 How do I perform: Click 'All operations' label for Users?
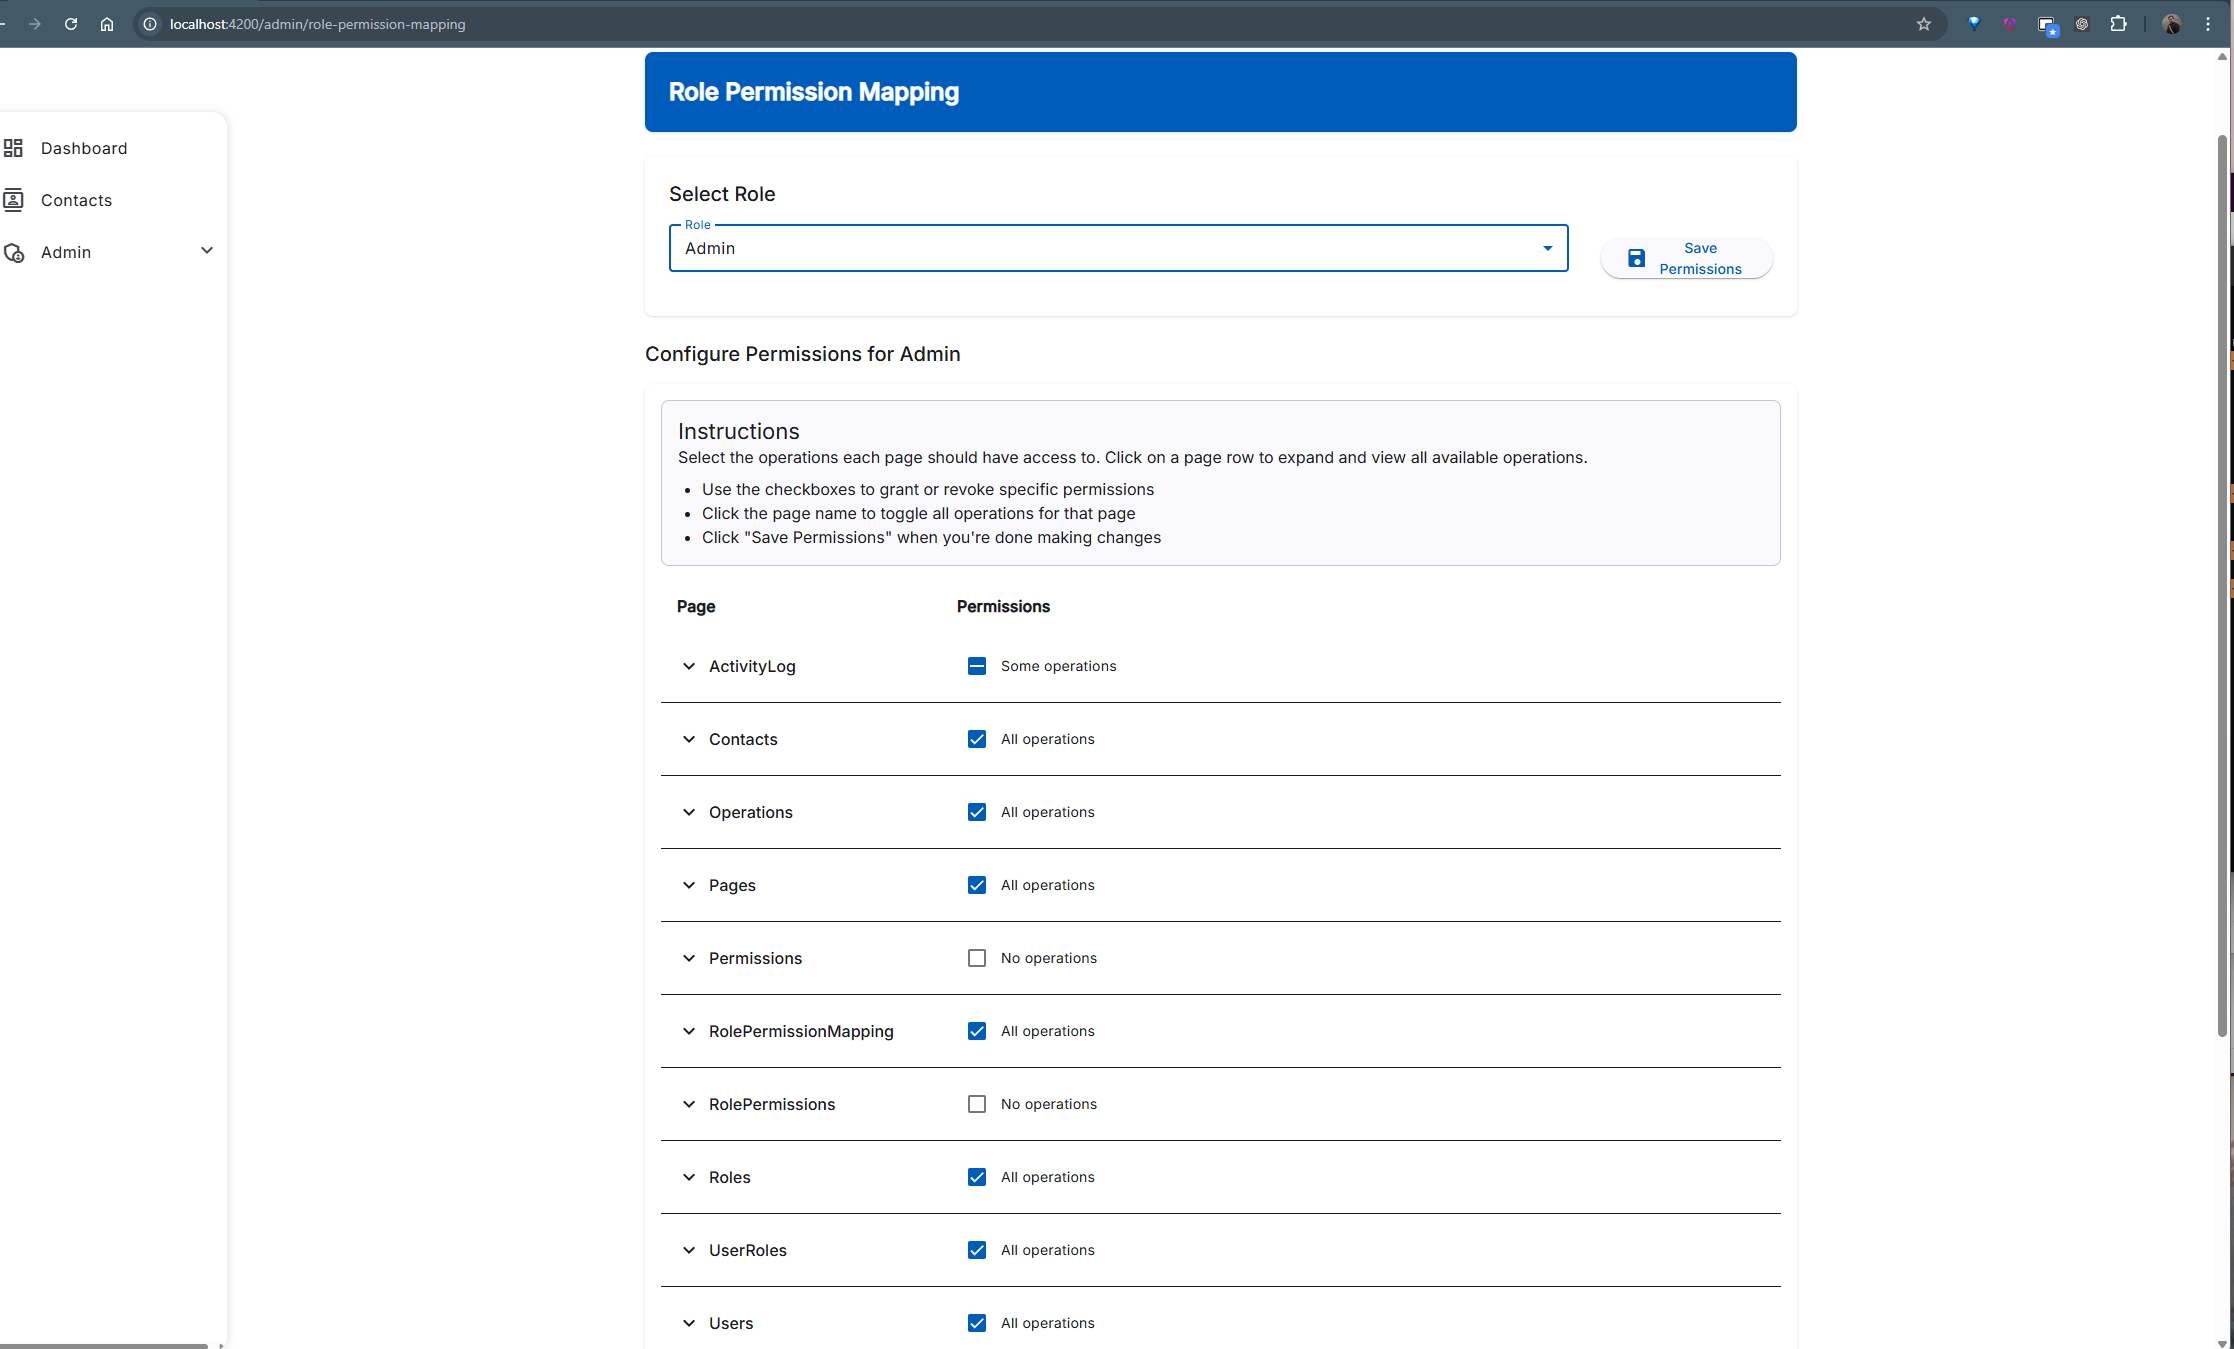point(1047,1323)
